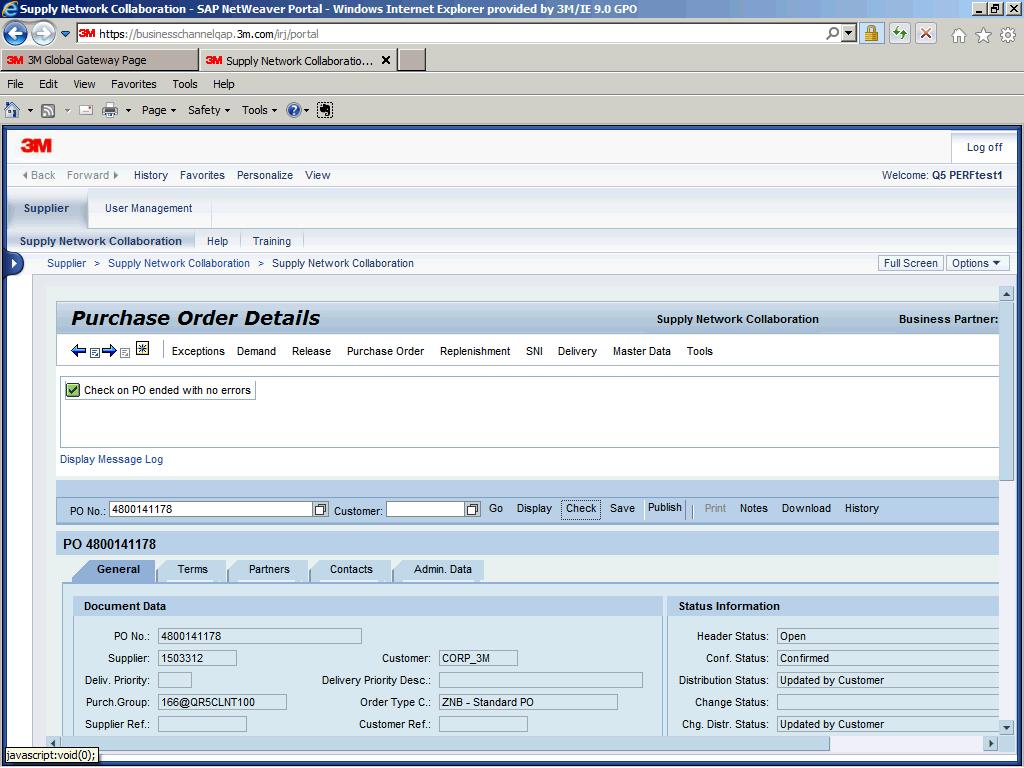Switch to the Terms tab

pos(193,569)
